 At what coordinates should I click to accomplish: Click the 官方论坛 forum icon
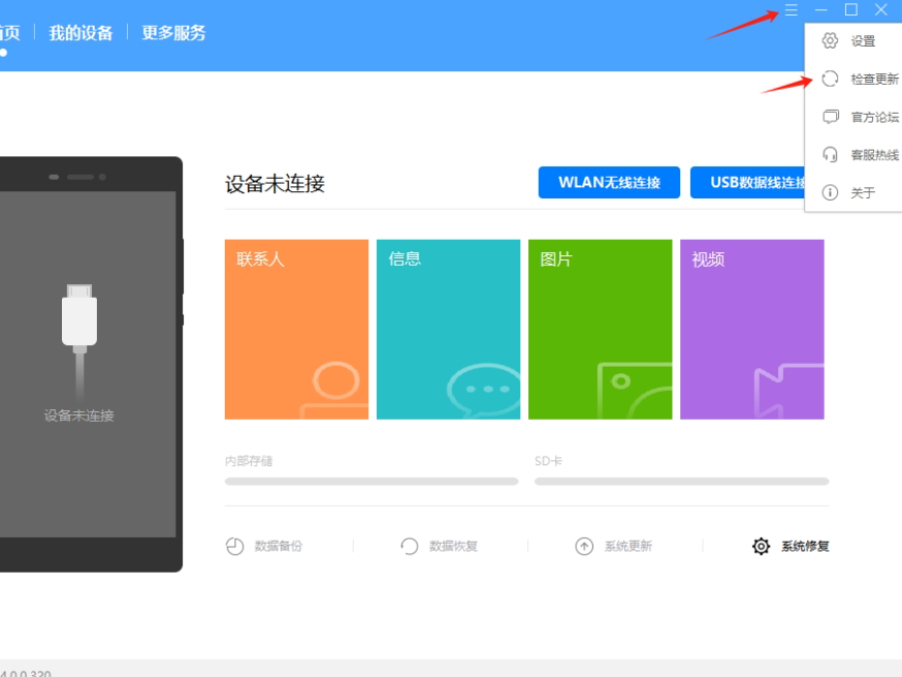(829, 117)
